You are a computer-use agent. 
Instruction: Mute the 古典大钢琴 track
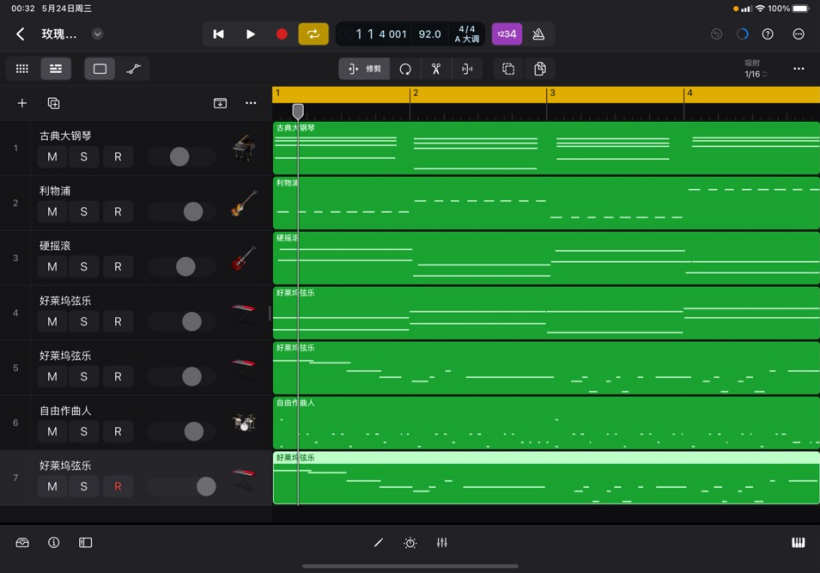[x=52, y=157]
